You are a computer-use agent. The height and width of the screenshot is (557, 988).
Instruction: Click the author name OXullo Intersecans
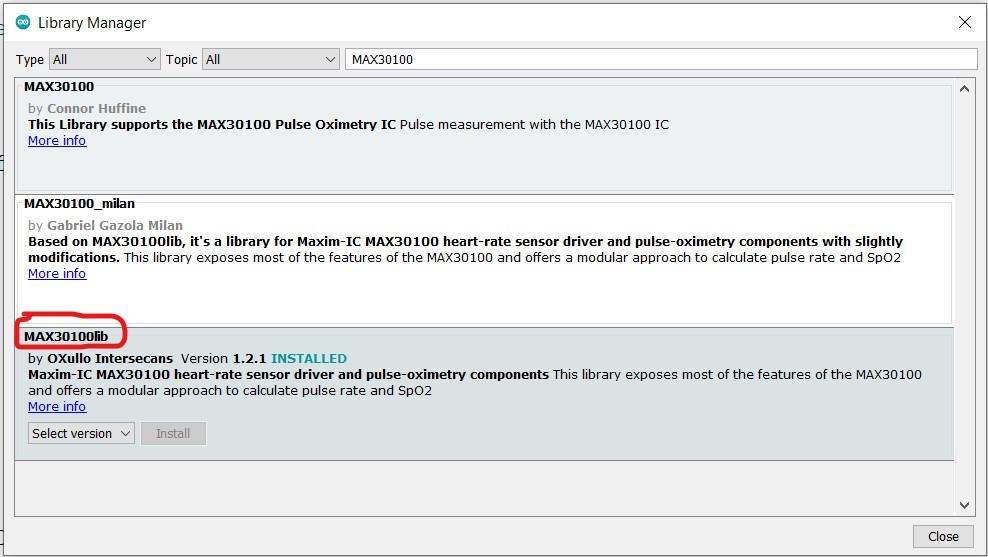point(110,359)
